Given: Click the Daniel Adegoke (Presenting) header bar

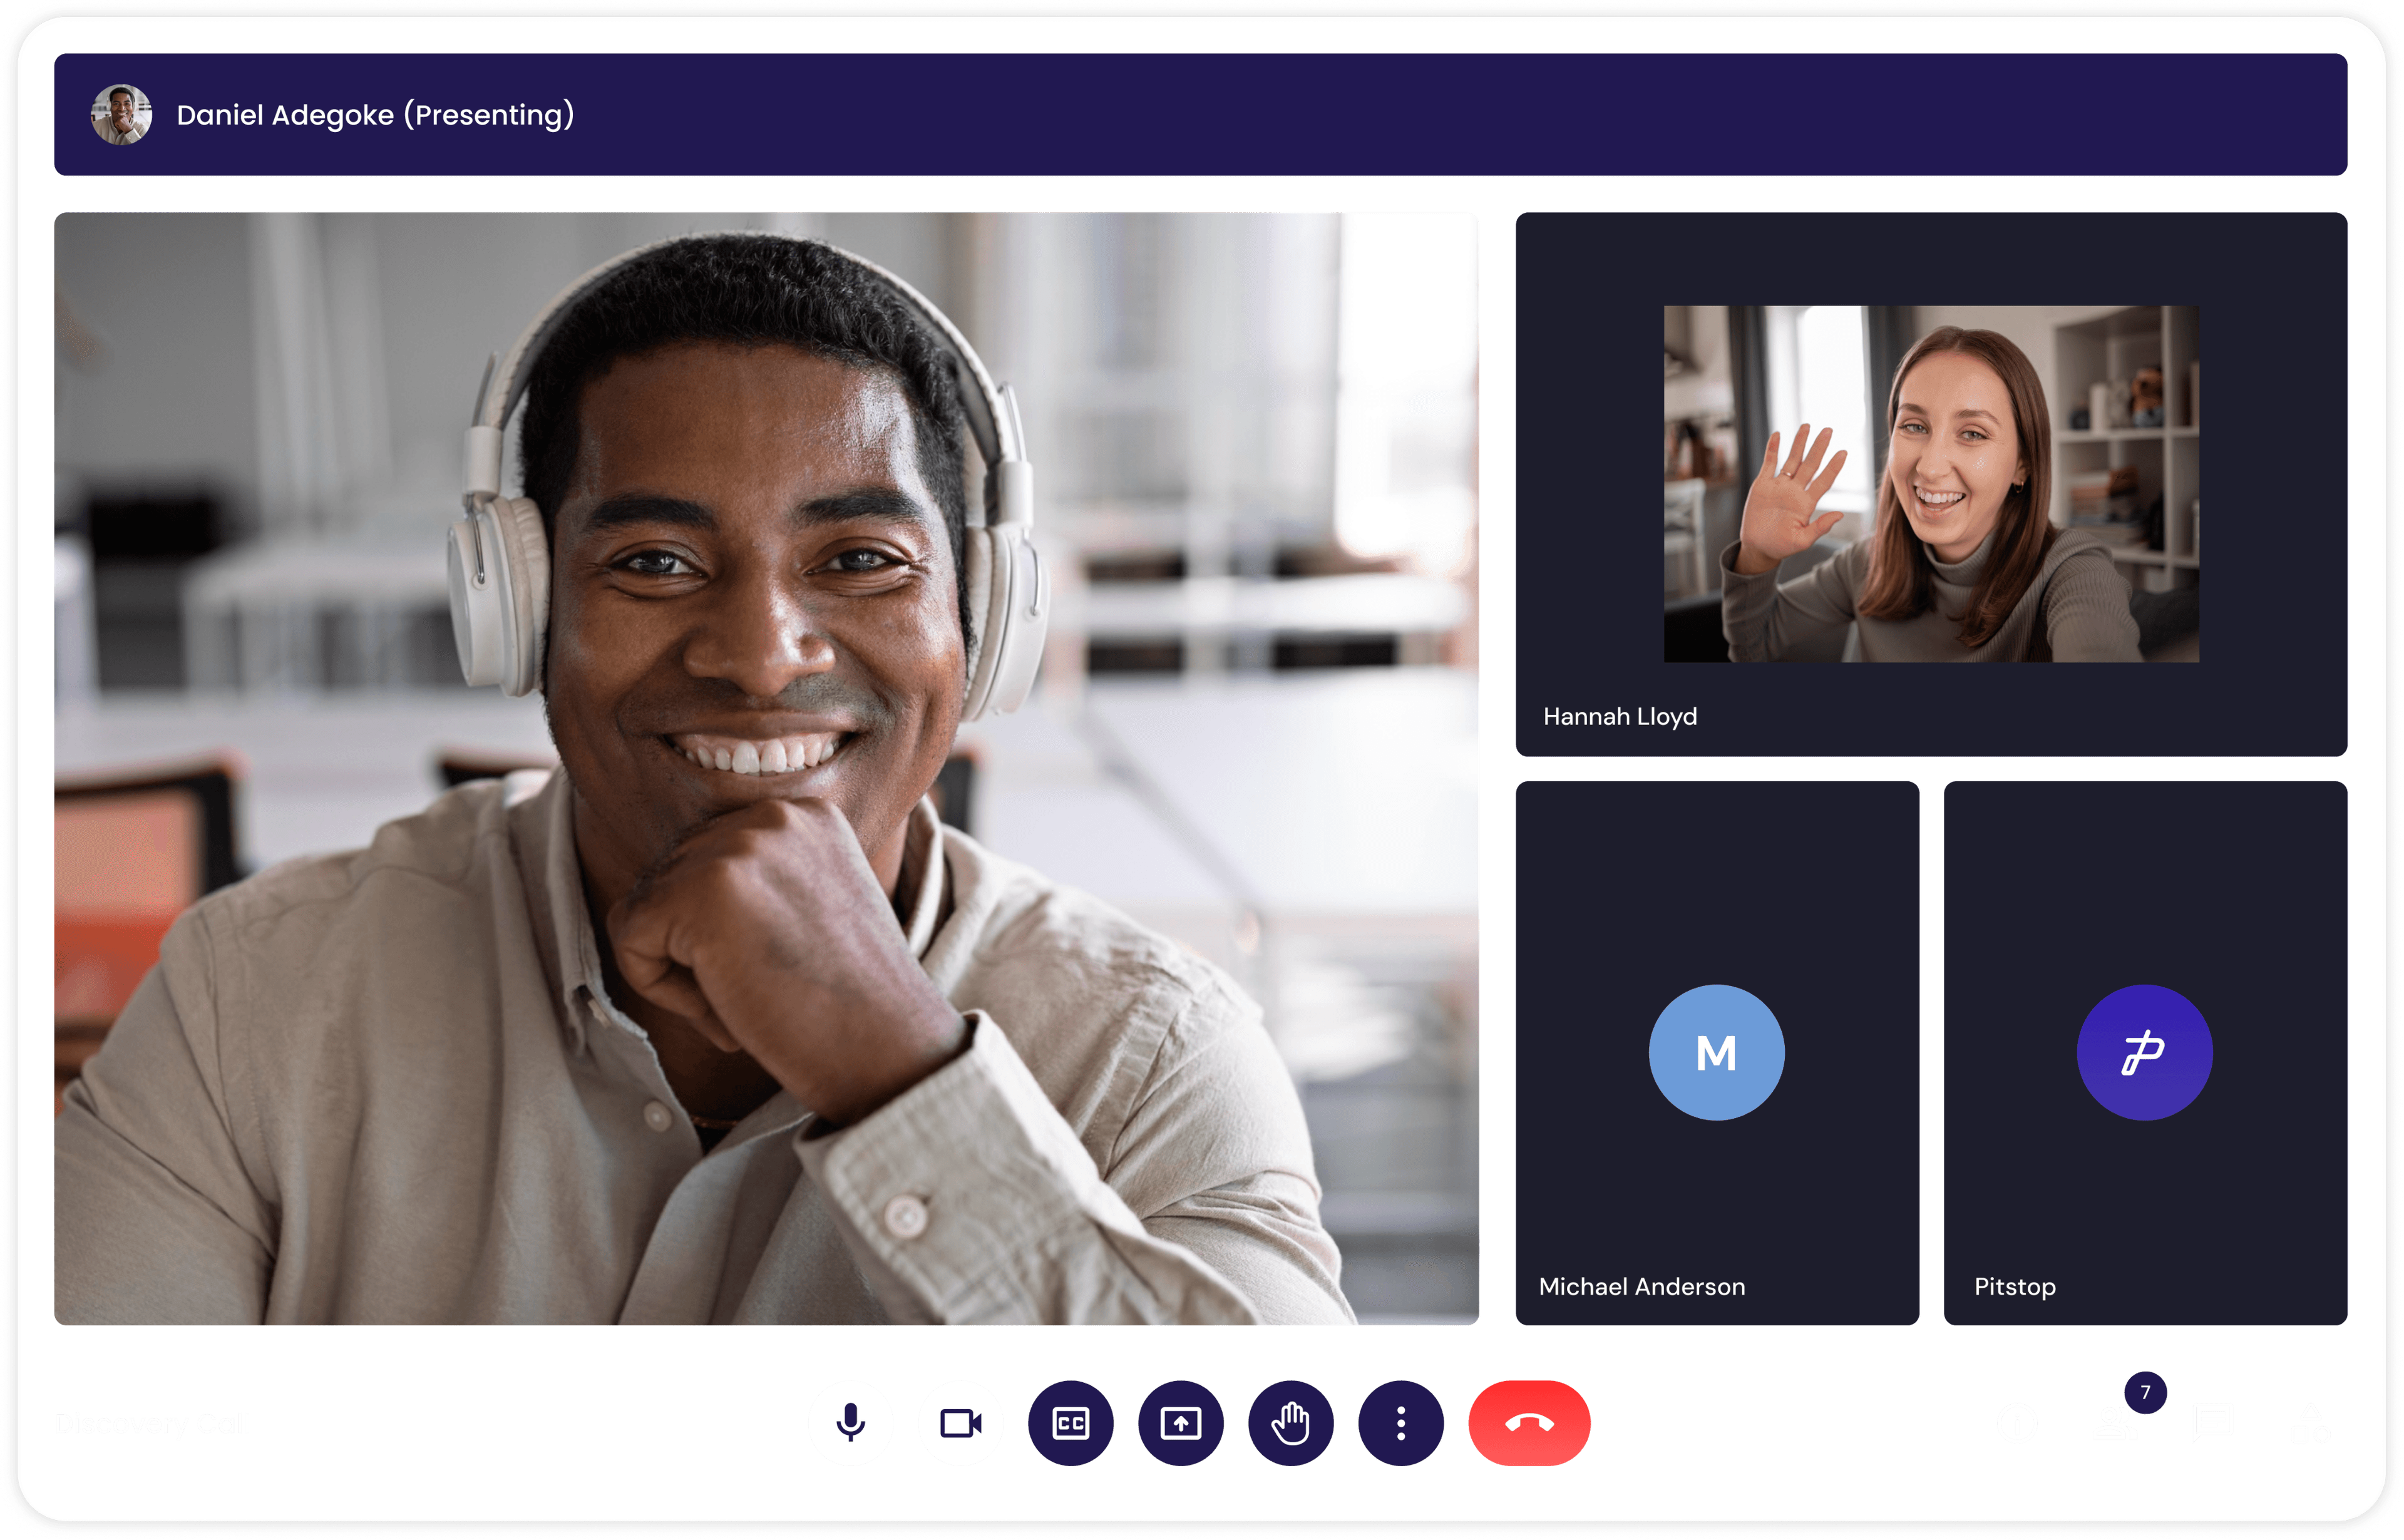Looking at the screenshot, I should pyautogui.click(x=1200, y=114).
